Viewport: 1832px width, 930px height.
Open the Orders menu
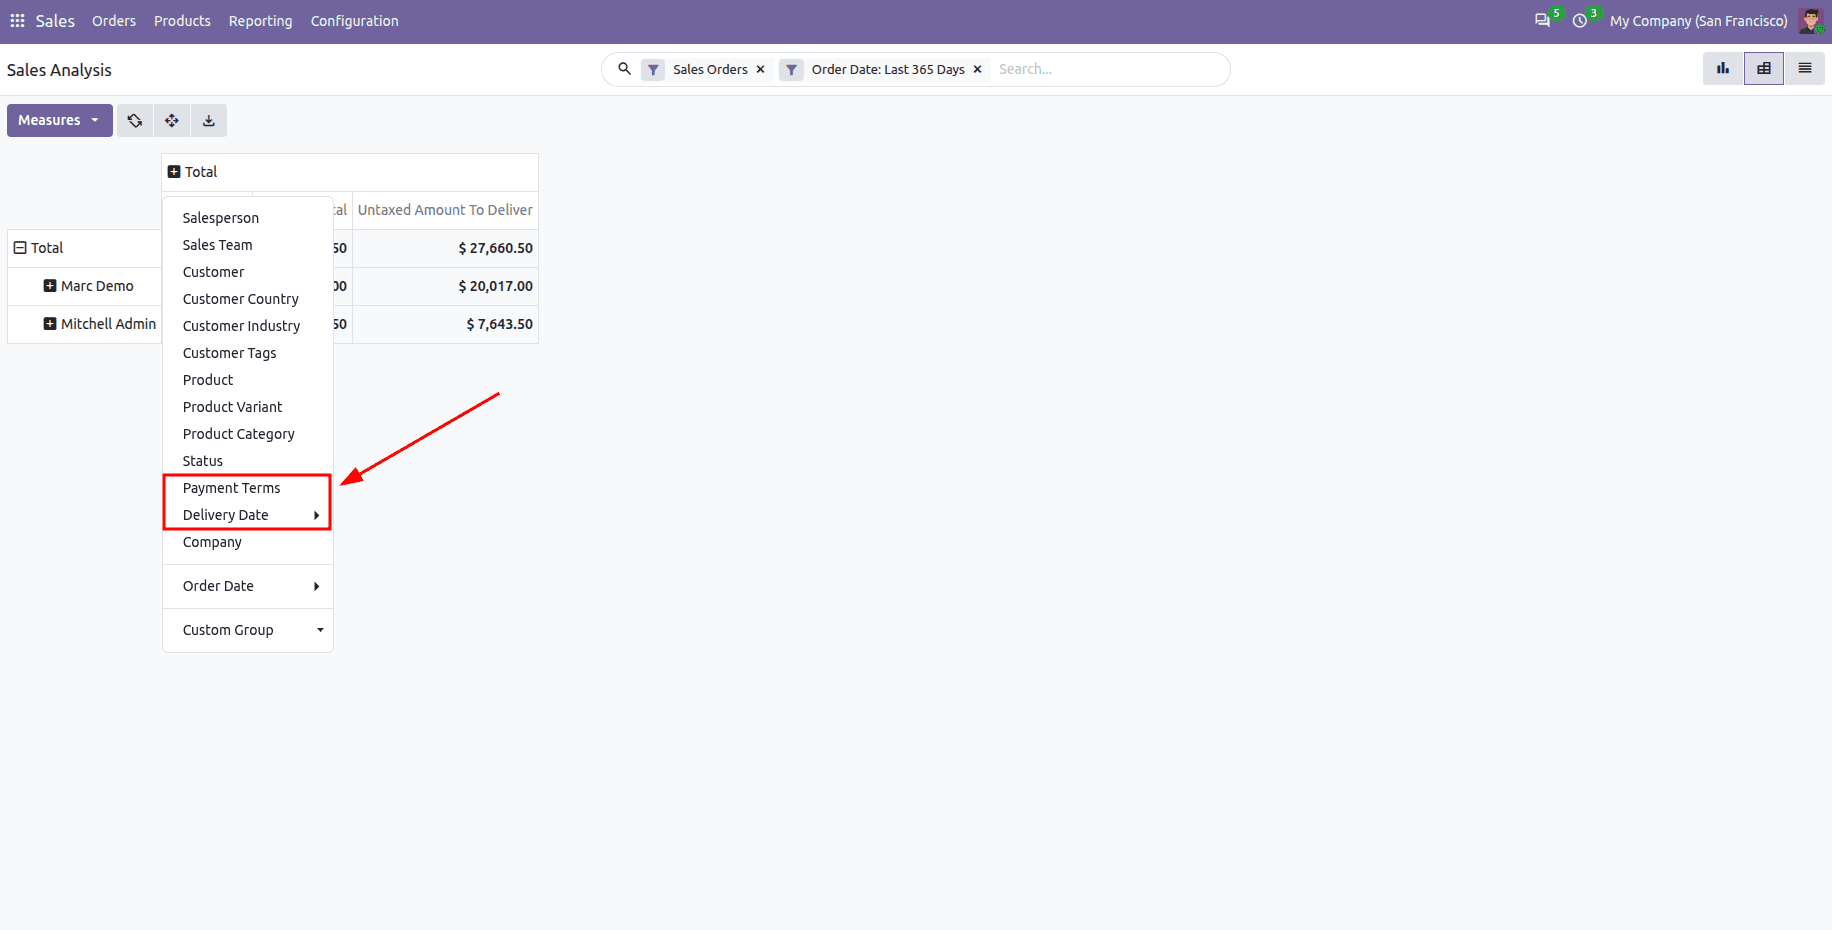(114, 21)
